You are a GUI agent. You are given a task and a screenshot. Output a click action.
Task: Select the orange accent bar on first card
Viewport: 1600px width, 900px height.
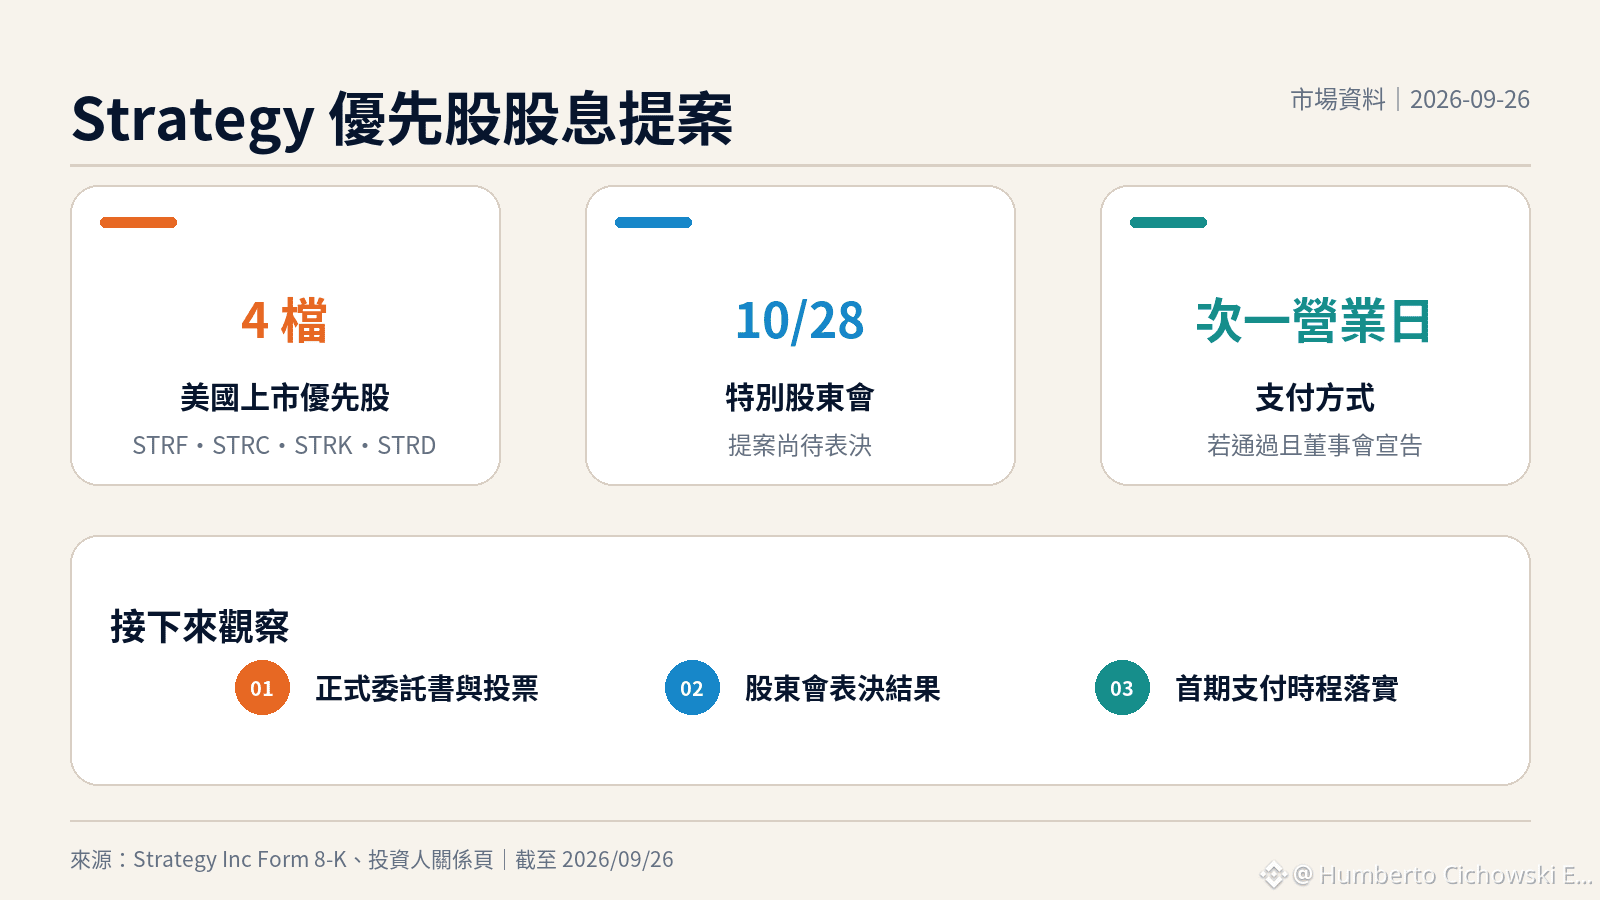[x=138, y=222]
